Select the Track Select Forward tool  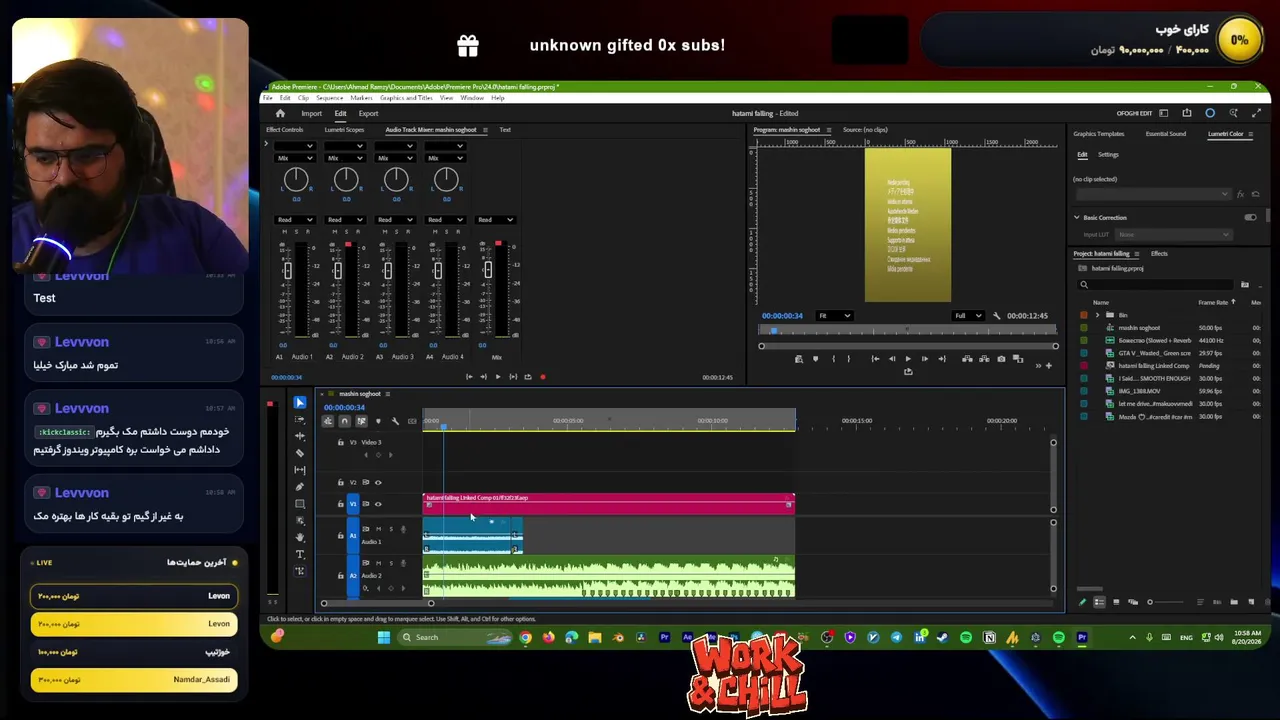(x=299, y=419)
